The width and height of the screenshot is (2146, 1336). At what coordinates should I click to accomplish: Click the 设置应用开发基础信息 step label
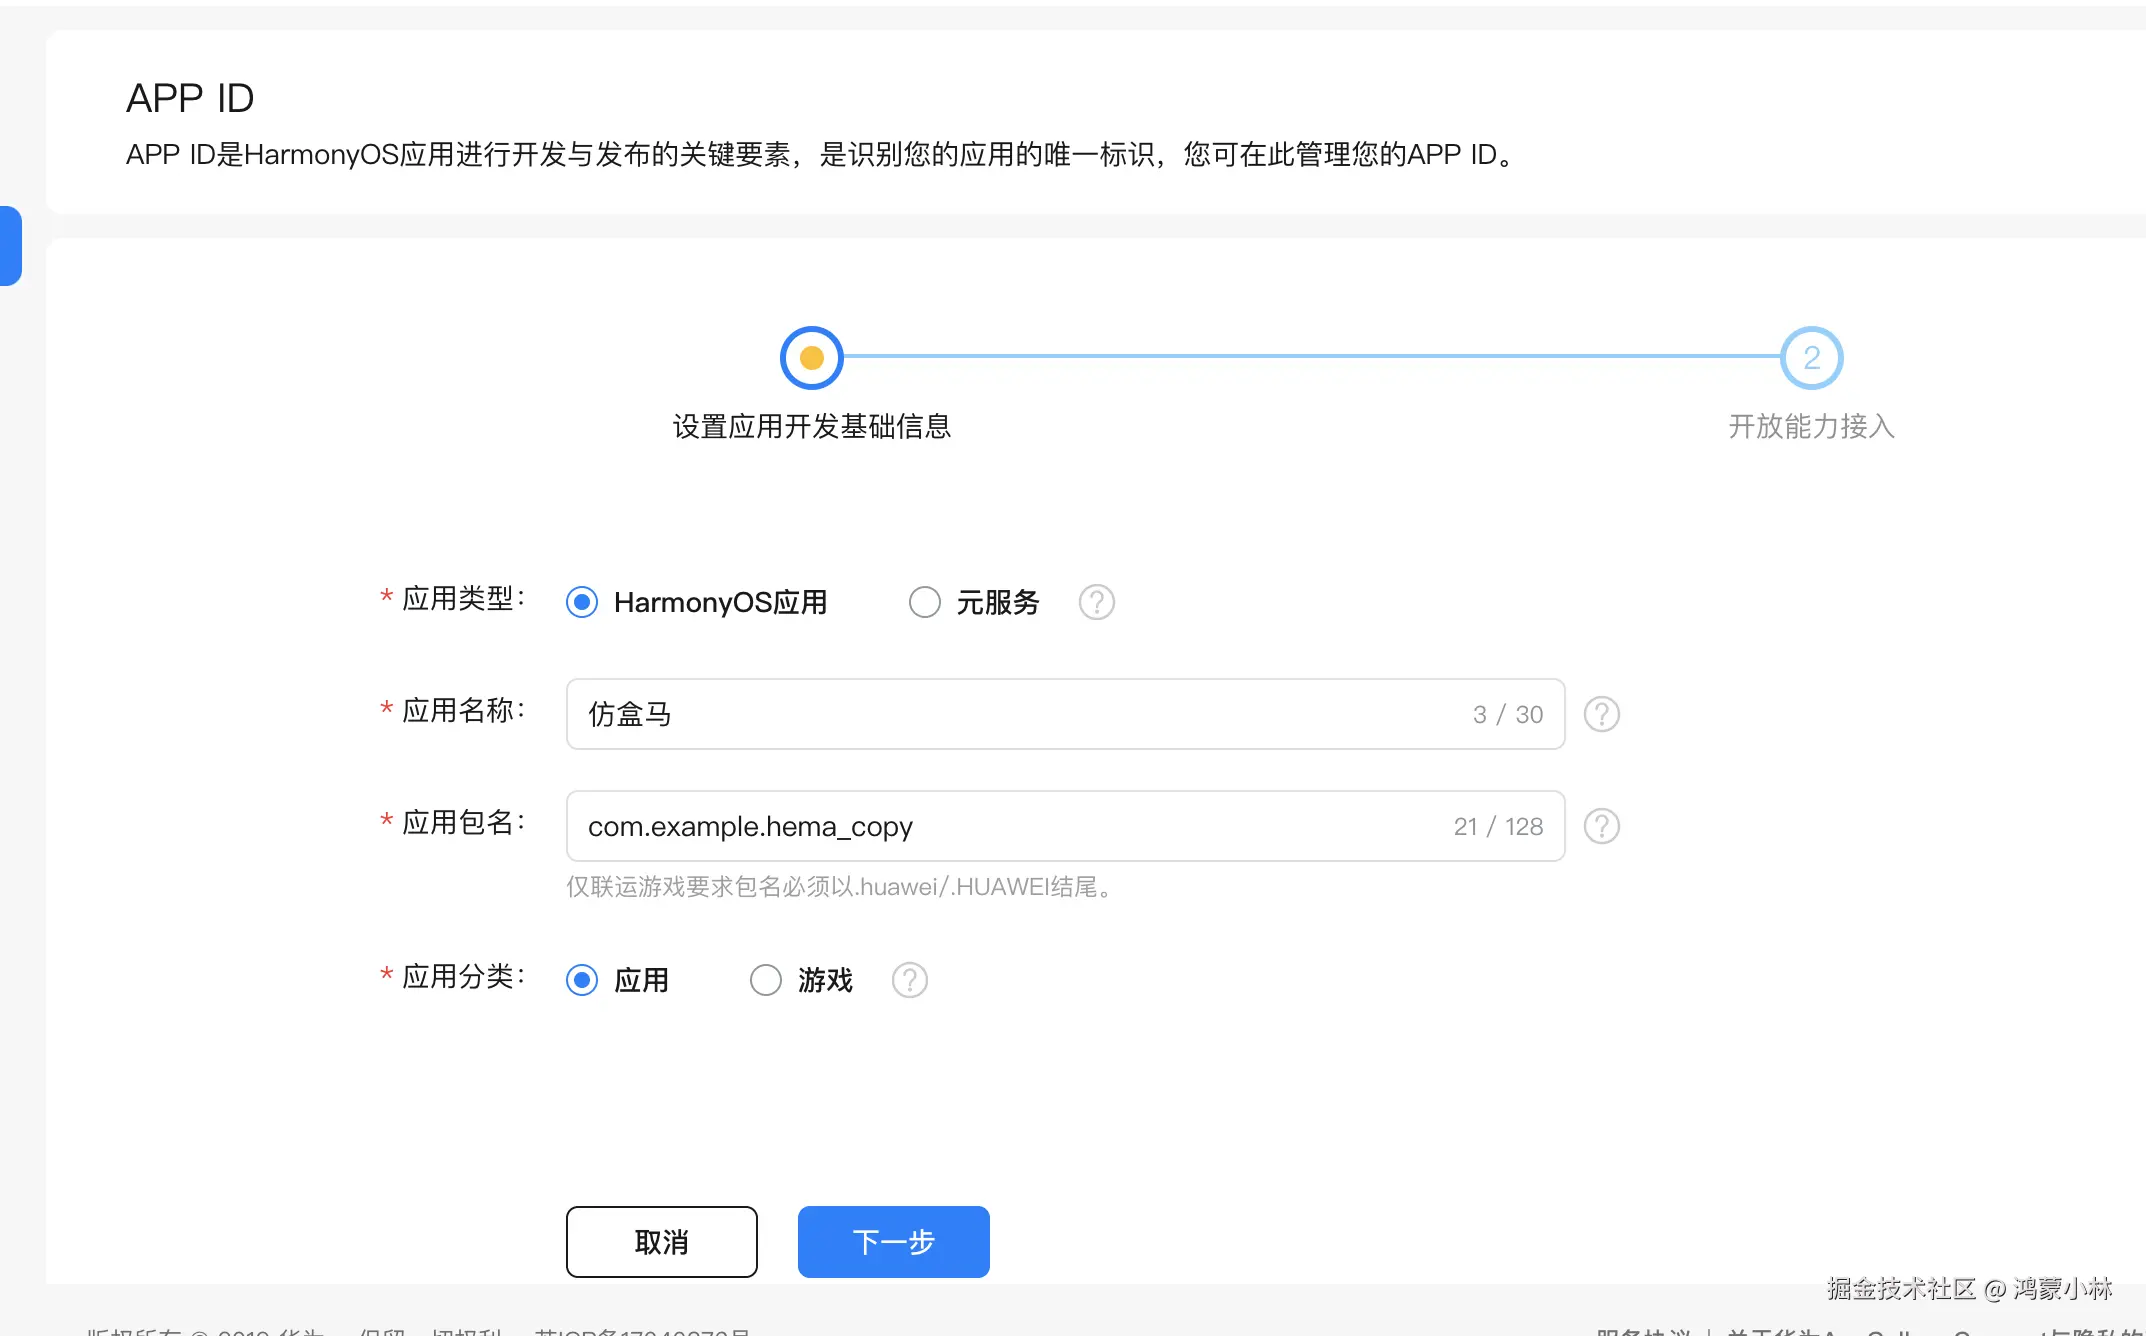pyautogui.click(x=811, y=427)
